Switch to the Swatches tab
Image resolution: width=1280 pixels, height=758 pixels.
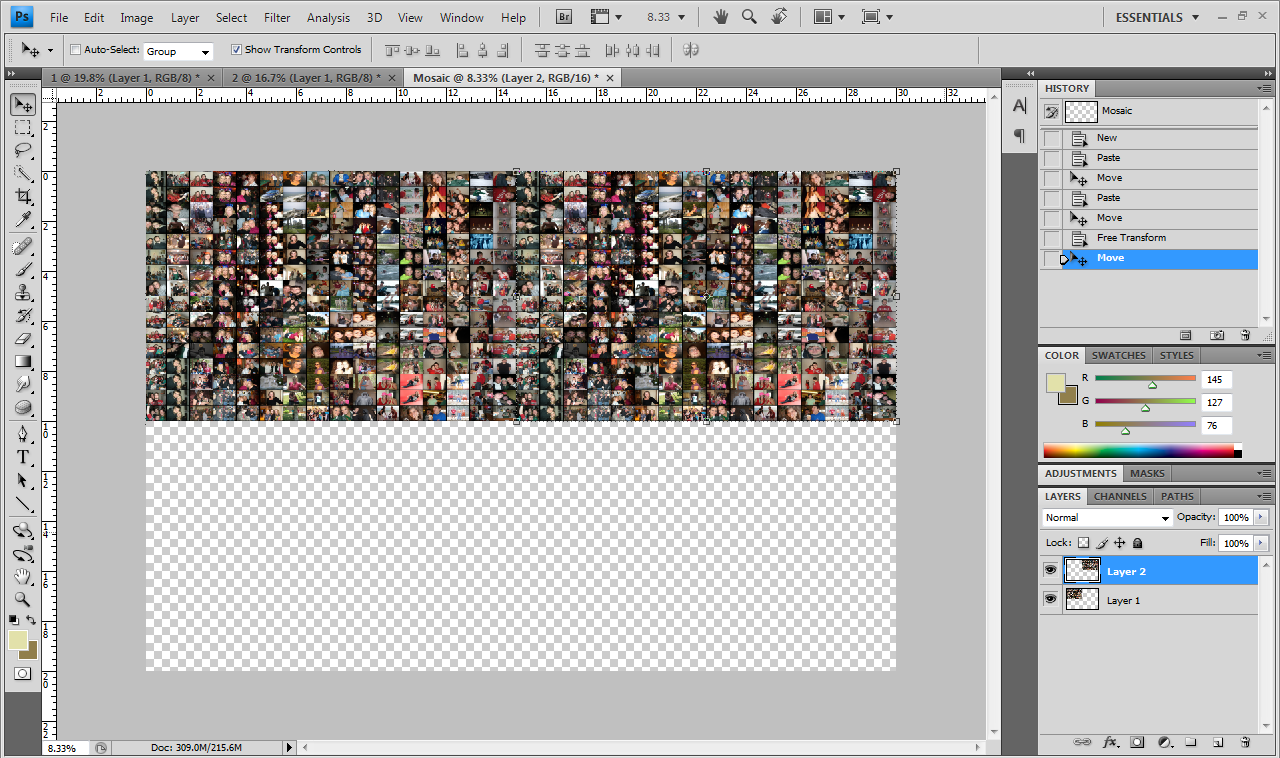pyautogui.click(x=1118, y=355)
